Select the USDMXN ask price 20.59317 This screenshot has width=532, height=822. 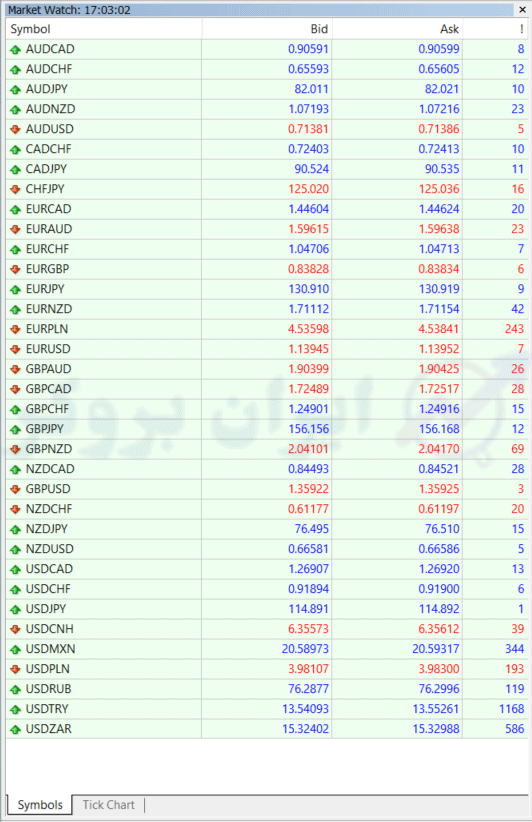(436, 649)
